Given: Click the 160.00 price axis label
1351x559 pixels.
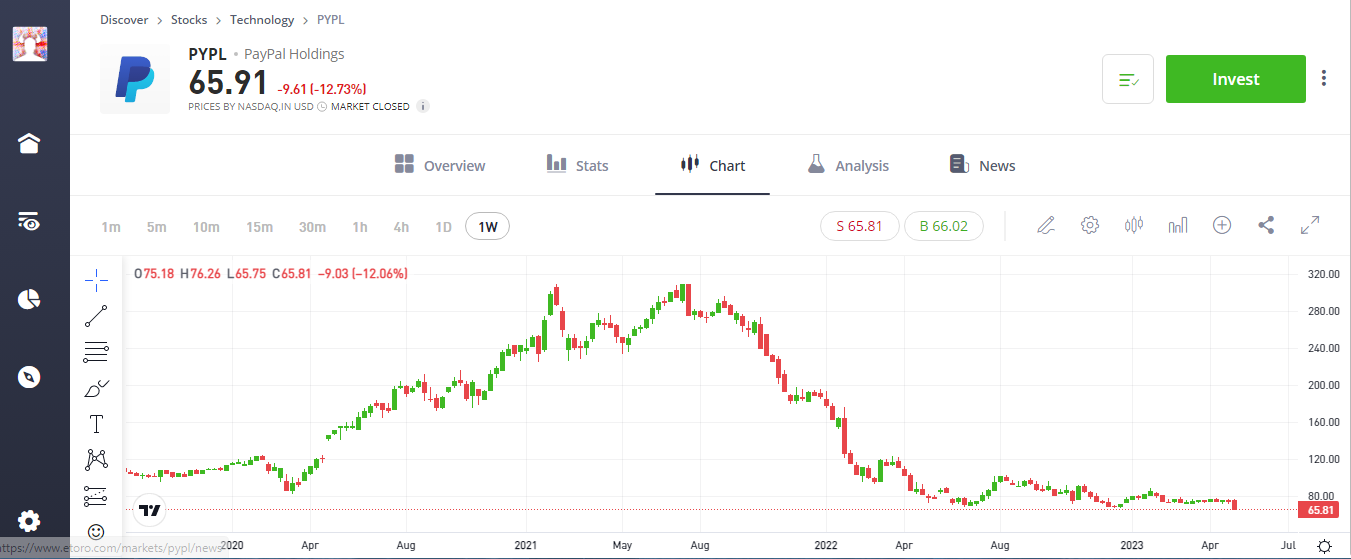Looking at the screenshot, I should tap(1323, 422).
